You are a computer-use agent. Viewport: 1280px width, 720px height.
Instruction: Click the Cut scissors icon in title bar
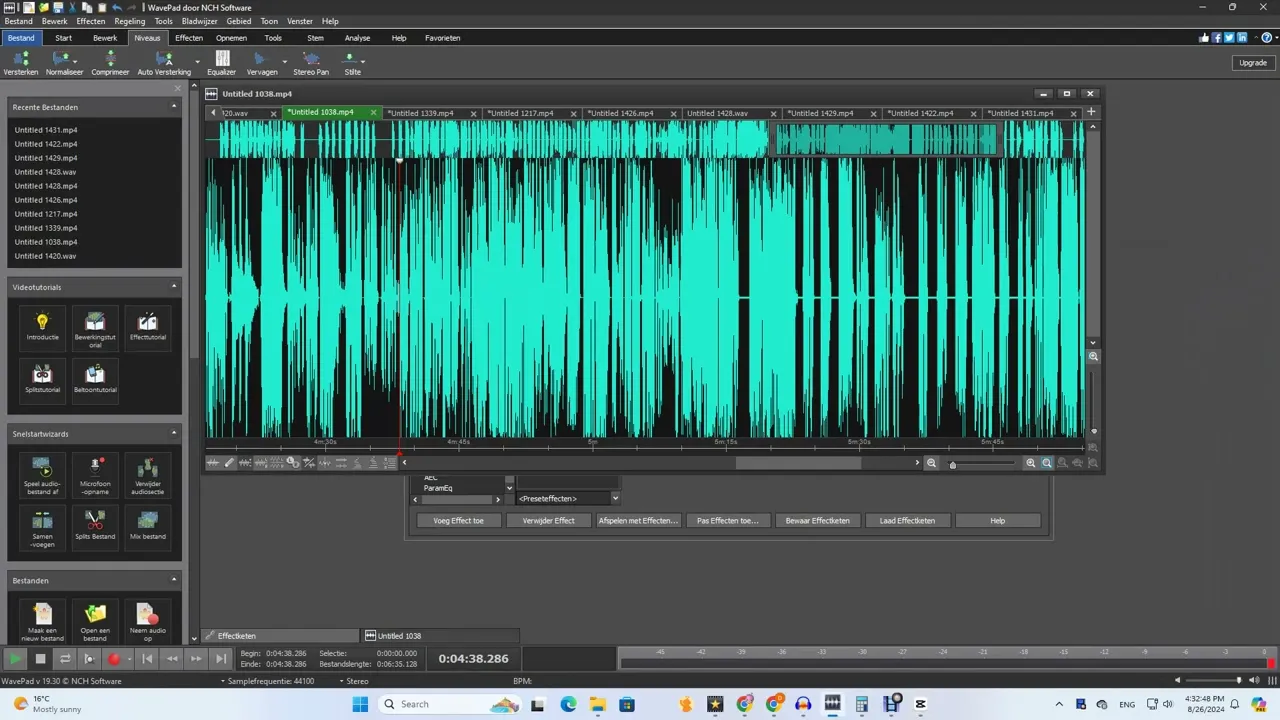click(x=73, y=7)
